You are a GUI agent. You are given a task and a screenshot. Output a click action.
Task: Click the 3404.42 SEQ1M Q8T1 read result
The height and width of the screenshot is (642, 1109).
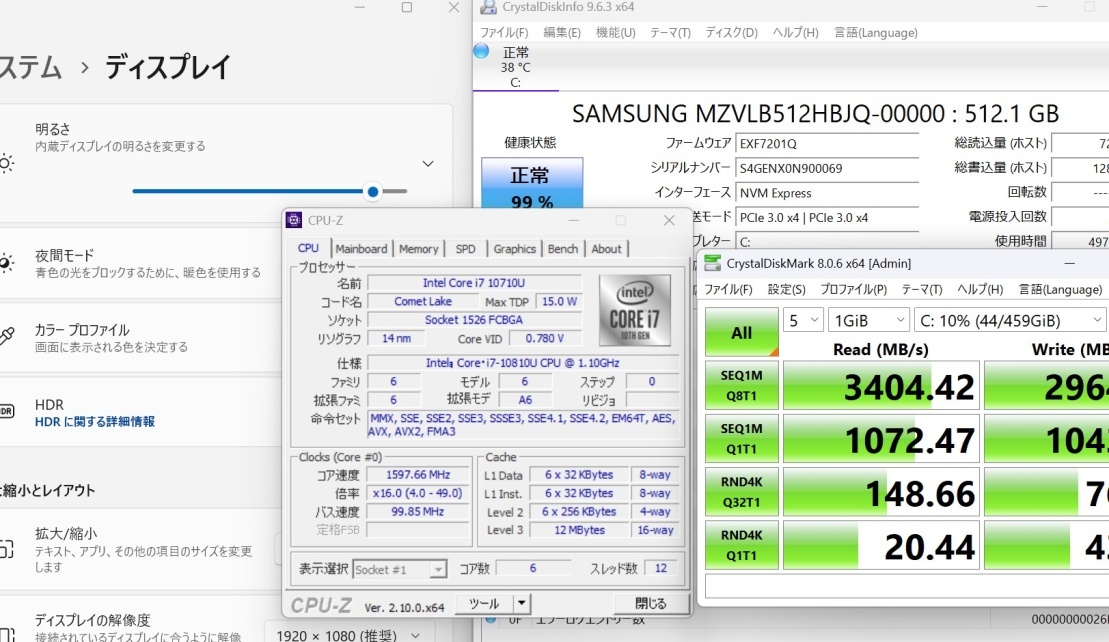(x=881, y=386)
